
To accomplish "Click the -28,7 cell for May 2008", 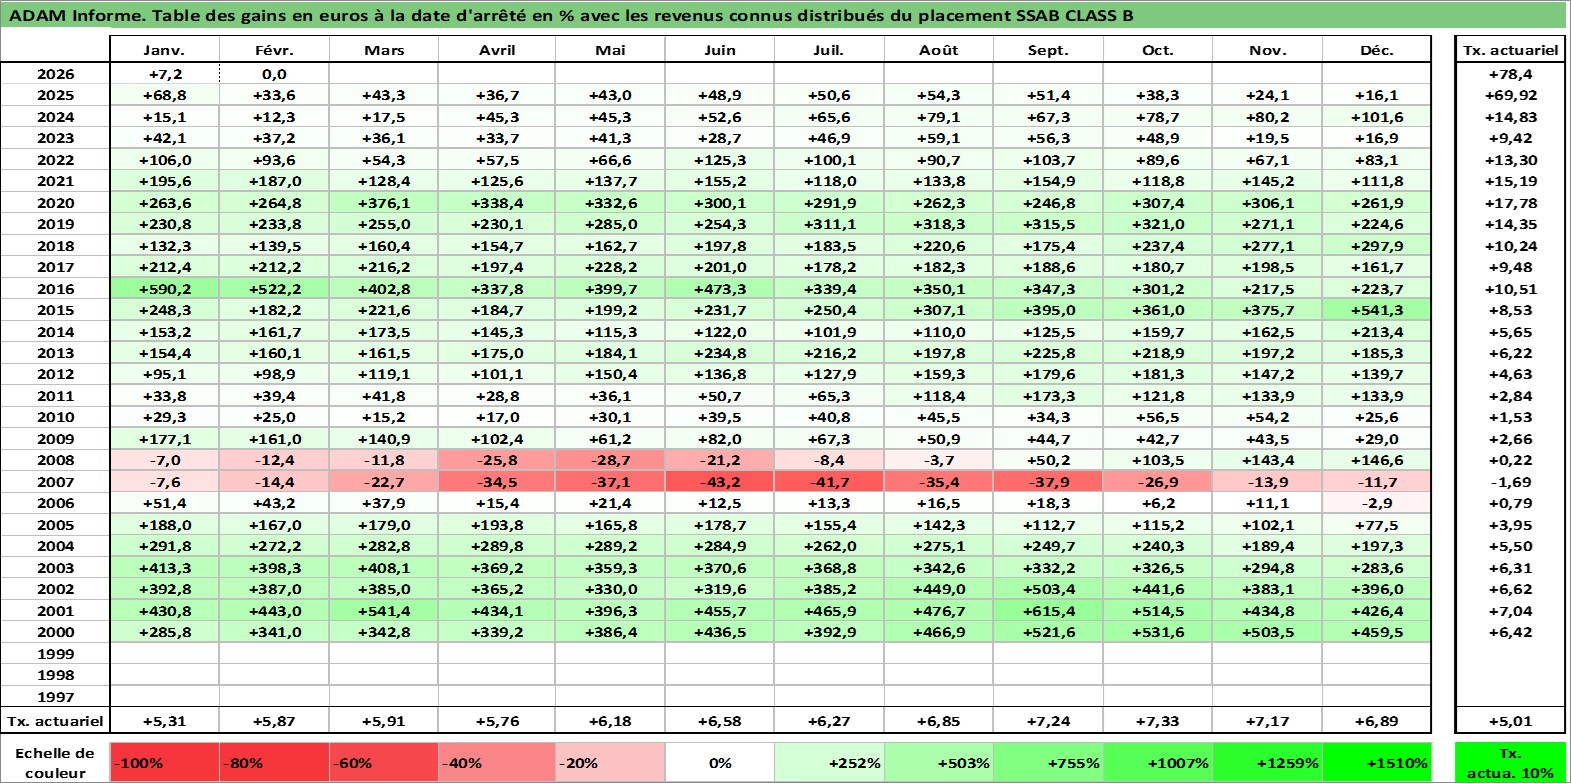I will pyautogui.click(x=610, y=460).
